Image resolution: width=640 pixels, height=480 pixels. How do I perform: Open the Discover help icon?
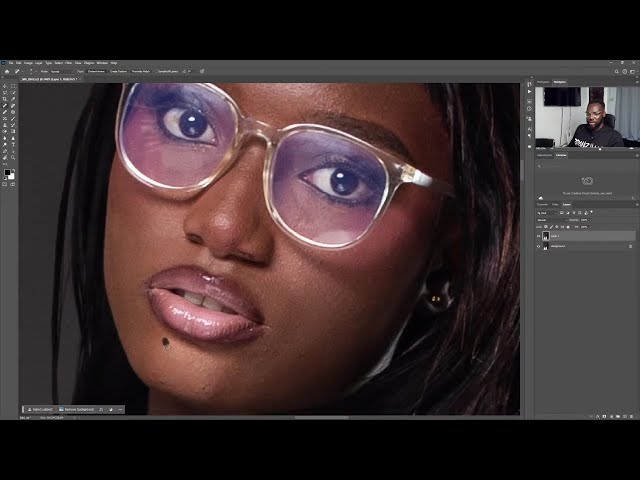point(624,71)
